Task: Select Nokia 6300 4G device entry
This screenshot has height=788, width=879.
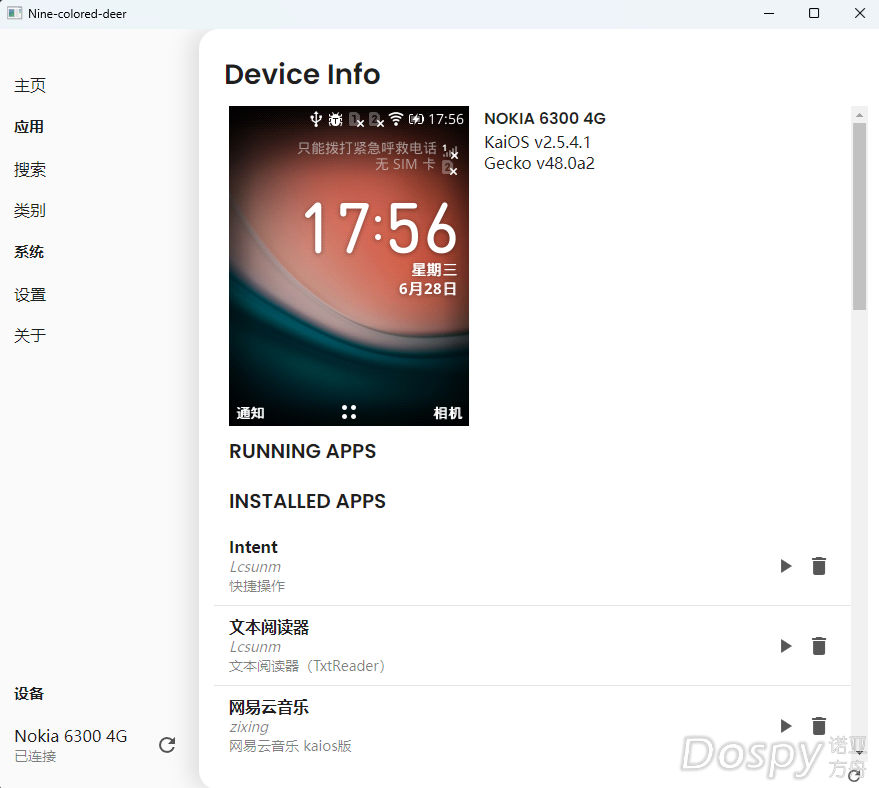Action: point(71,745)
